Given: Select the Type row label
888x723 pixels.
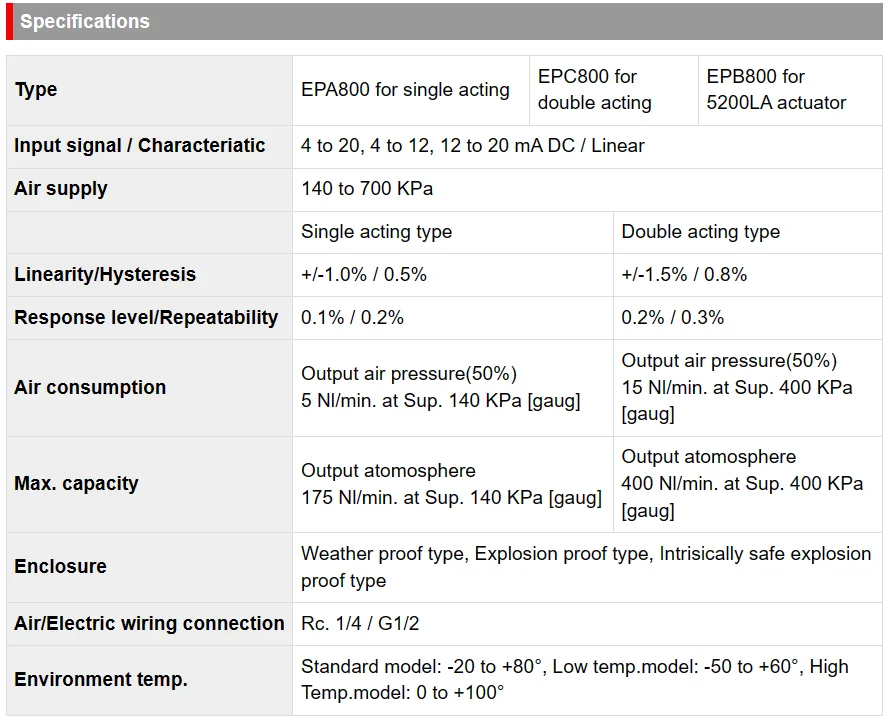Looking at the screenshot, I should (36, 90).
